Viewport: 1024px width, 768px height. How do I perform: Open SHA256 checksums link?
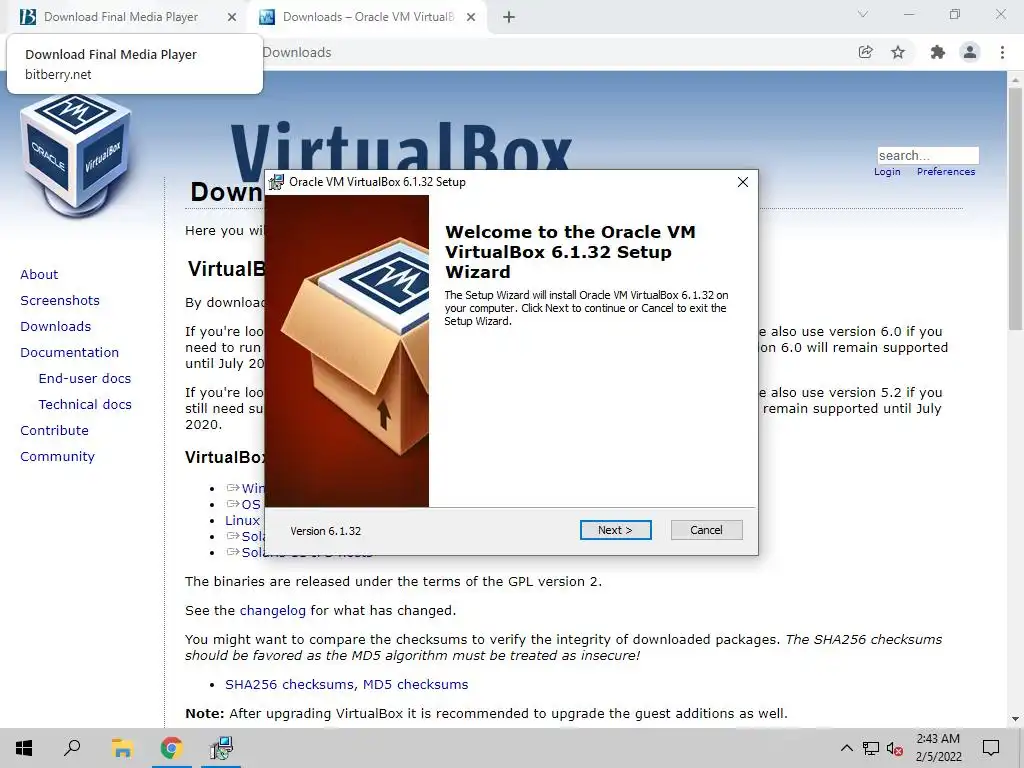(291, 684)
